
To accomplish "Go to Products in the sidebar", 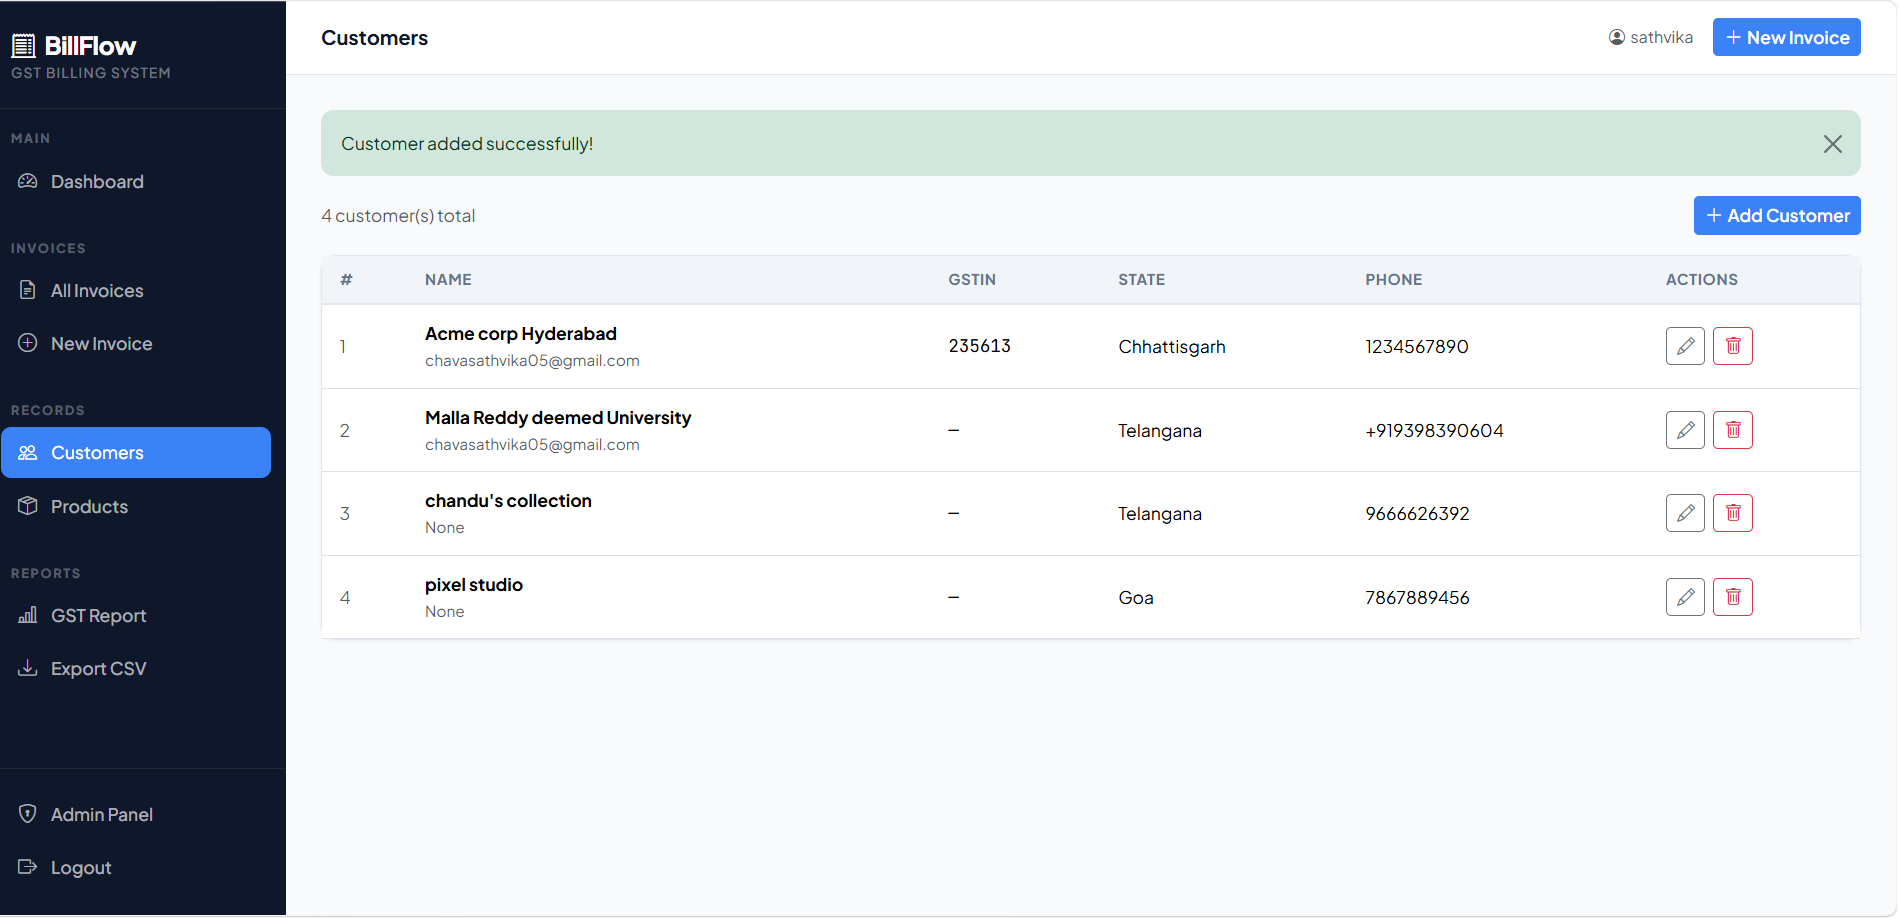I will (136, 507).
